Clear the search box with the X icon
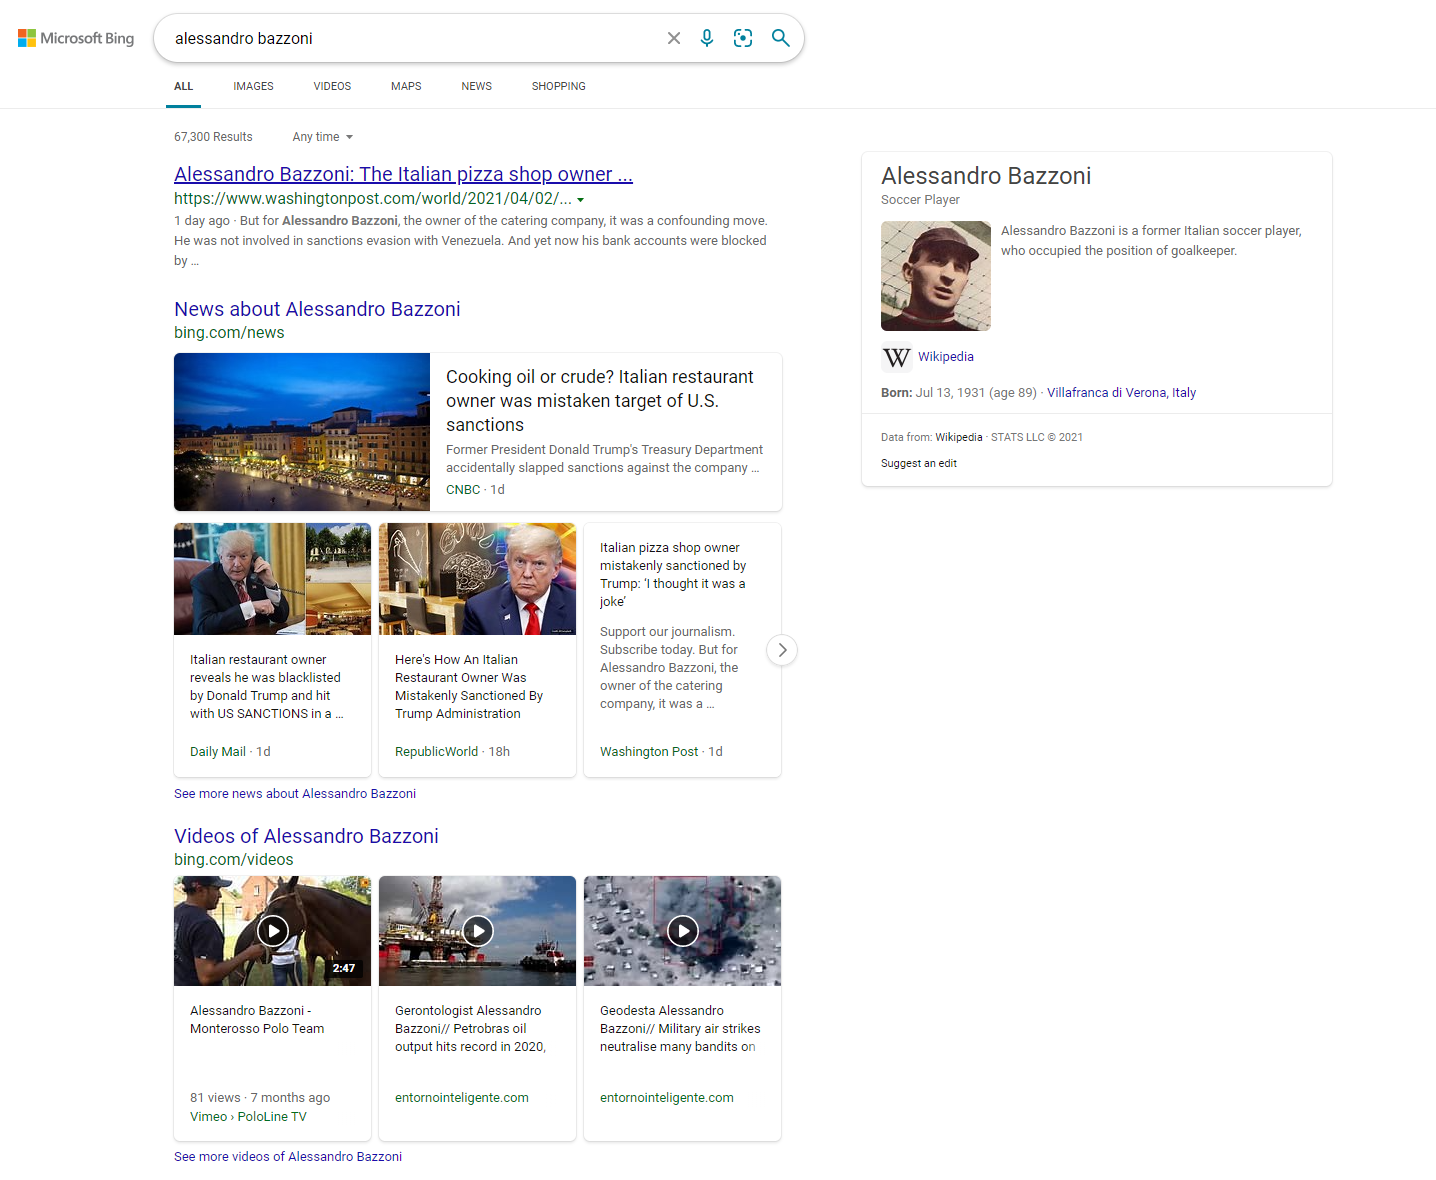This screenshot has width=1436, height=1180. point(674,38)
